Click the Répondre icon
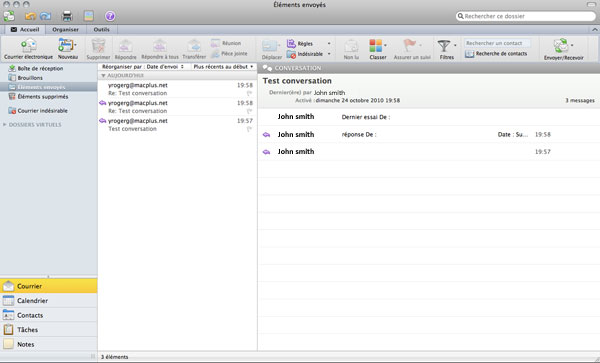 pos(126,46)
